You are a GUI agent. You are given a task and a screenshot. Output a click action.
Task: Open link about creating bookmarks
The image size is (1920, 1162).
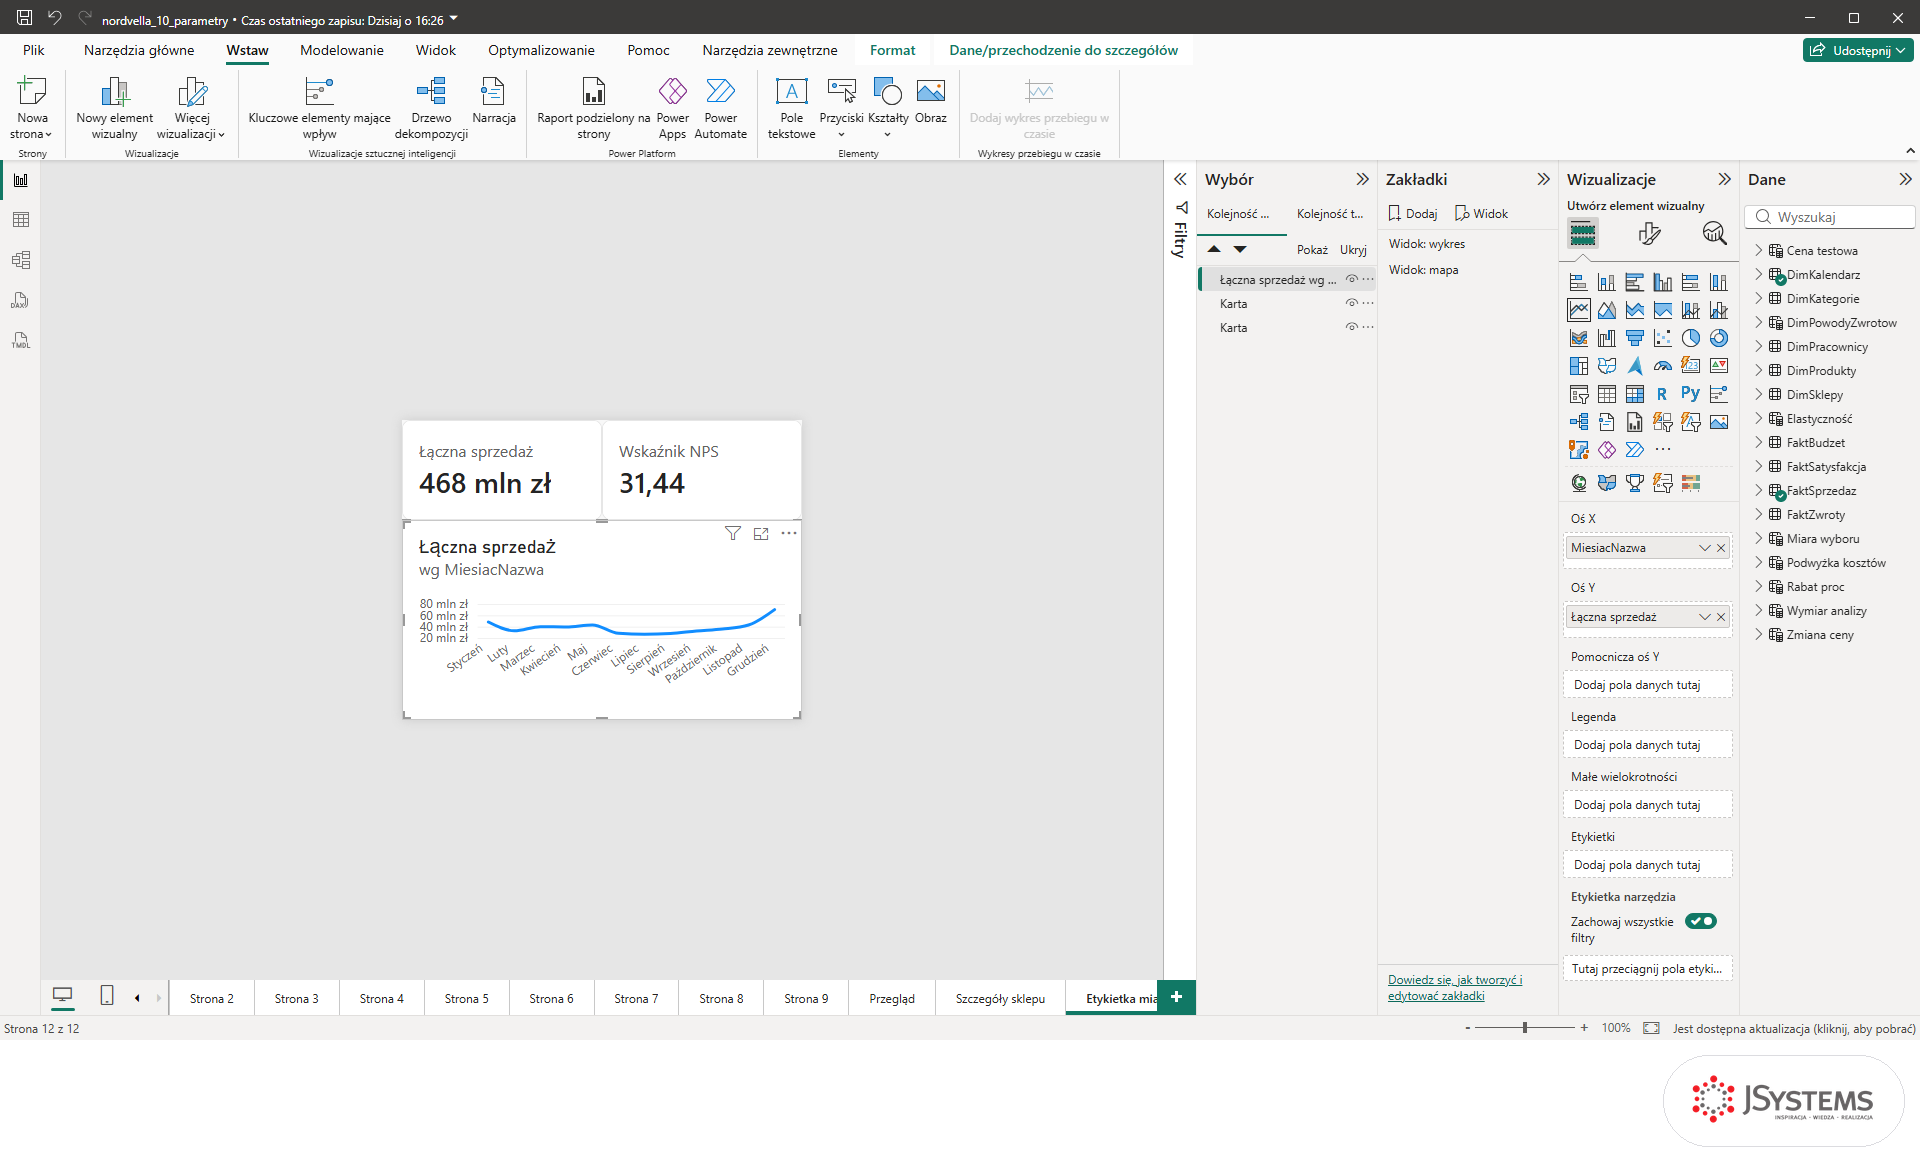click(1455, 987)
